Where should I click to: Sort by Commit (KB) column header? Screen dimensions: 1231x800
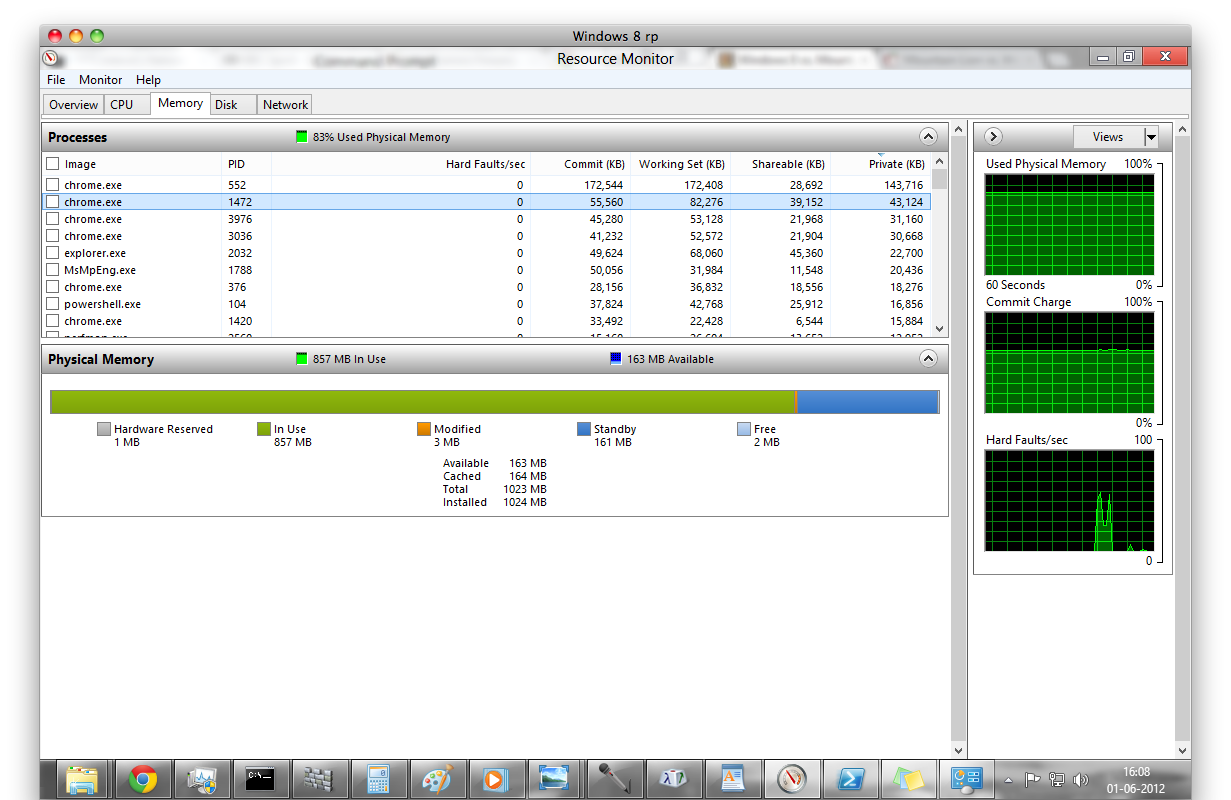point(580,164)
